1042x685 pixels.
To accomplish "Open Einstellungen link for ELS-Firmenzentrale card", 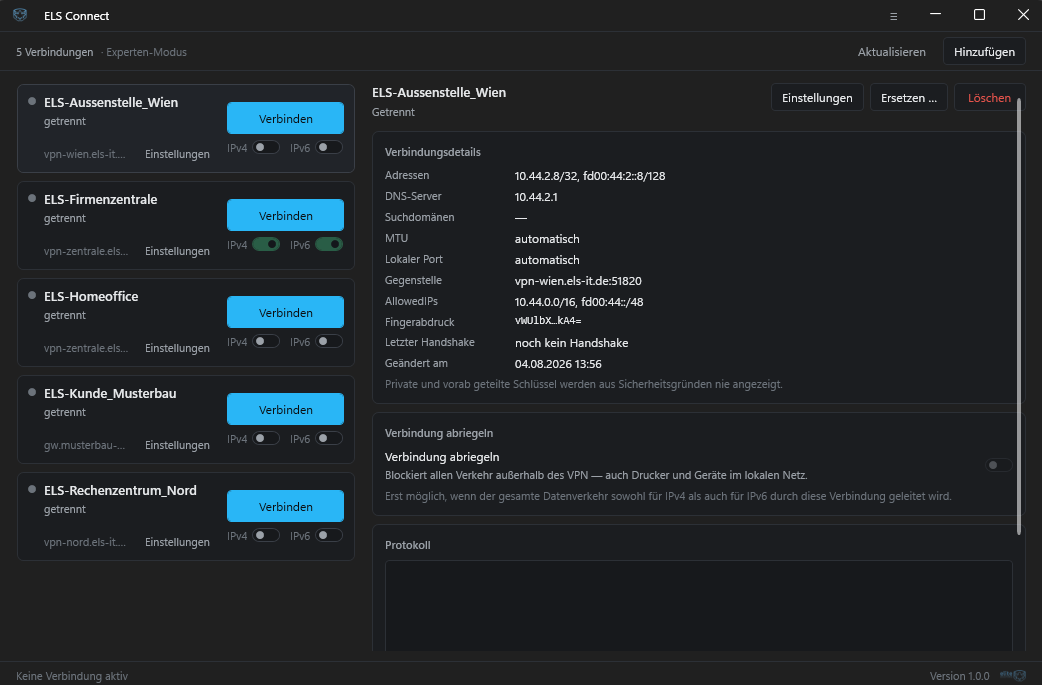I will [177, 251].
